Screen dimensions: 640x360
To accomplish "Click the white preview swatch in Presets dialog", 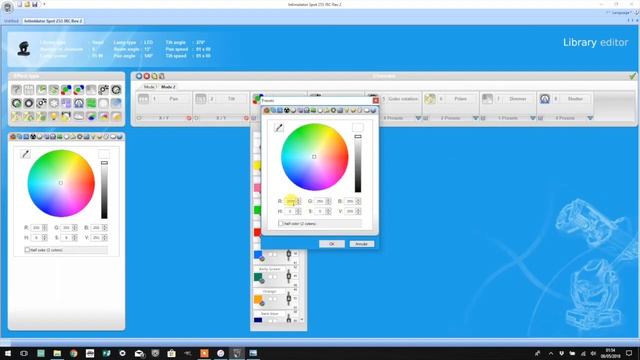I will coord(358,127).
